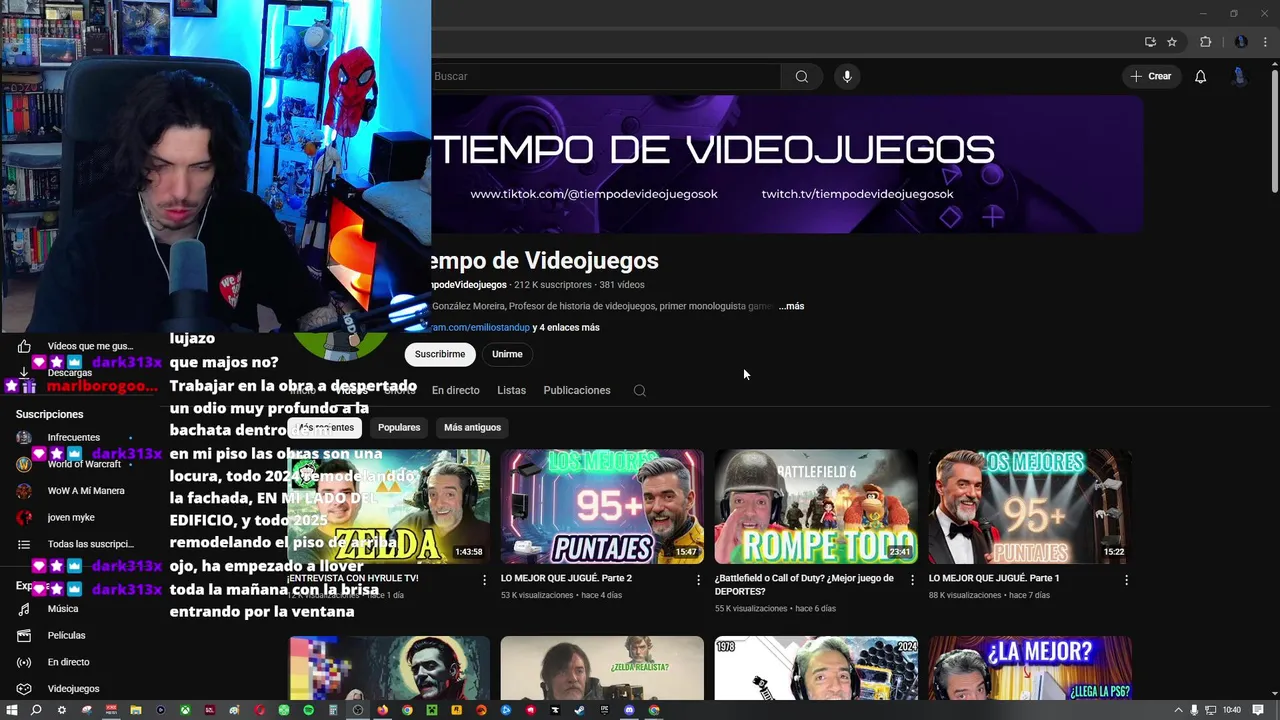
Task: Open options menu for Battlefield o Call of Duty video
Action: click(912, 580)
